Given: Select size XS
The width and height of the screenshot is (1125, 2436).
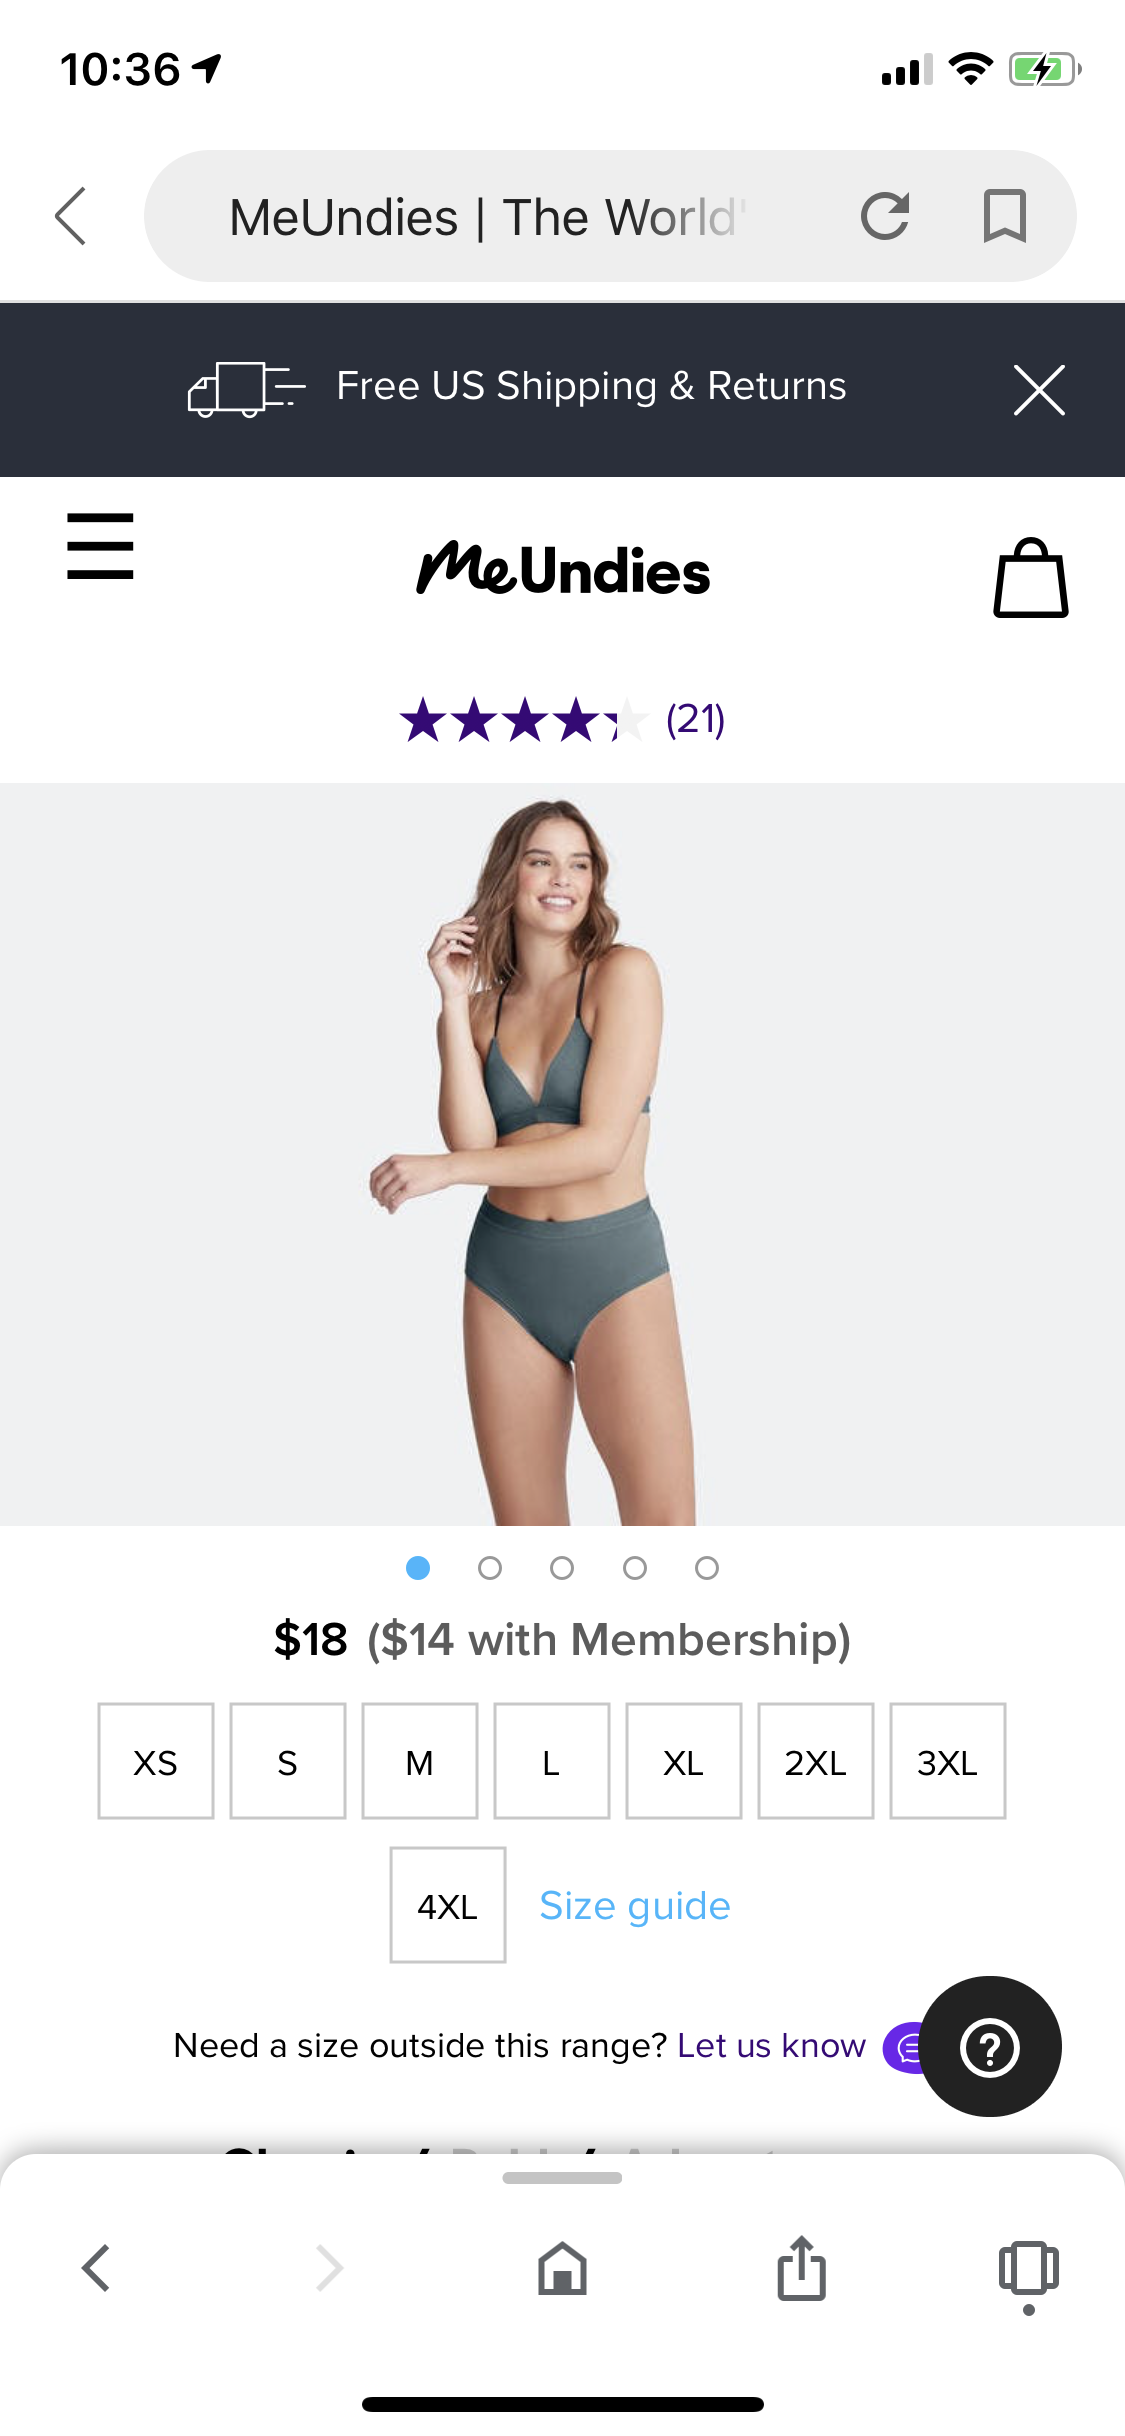Looking at the screenshot, I should pyautogui.click(x=156, y=1761).
